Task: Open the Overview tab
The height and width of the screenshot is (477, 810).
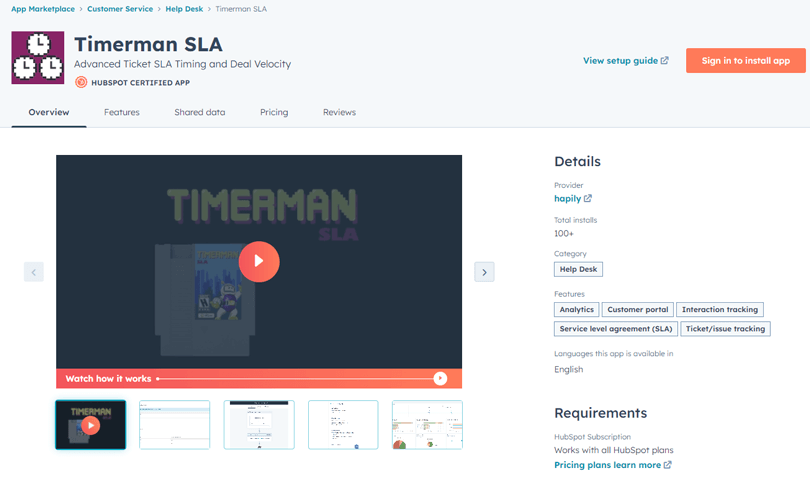Action: [49, 112]
